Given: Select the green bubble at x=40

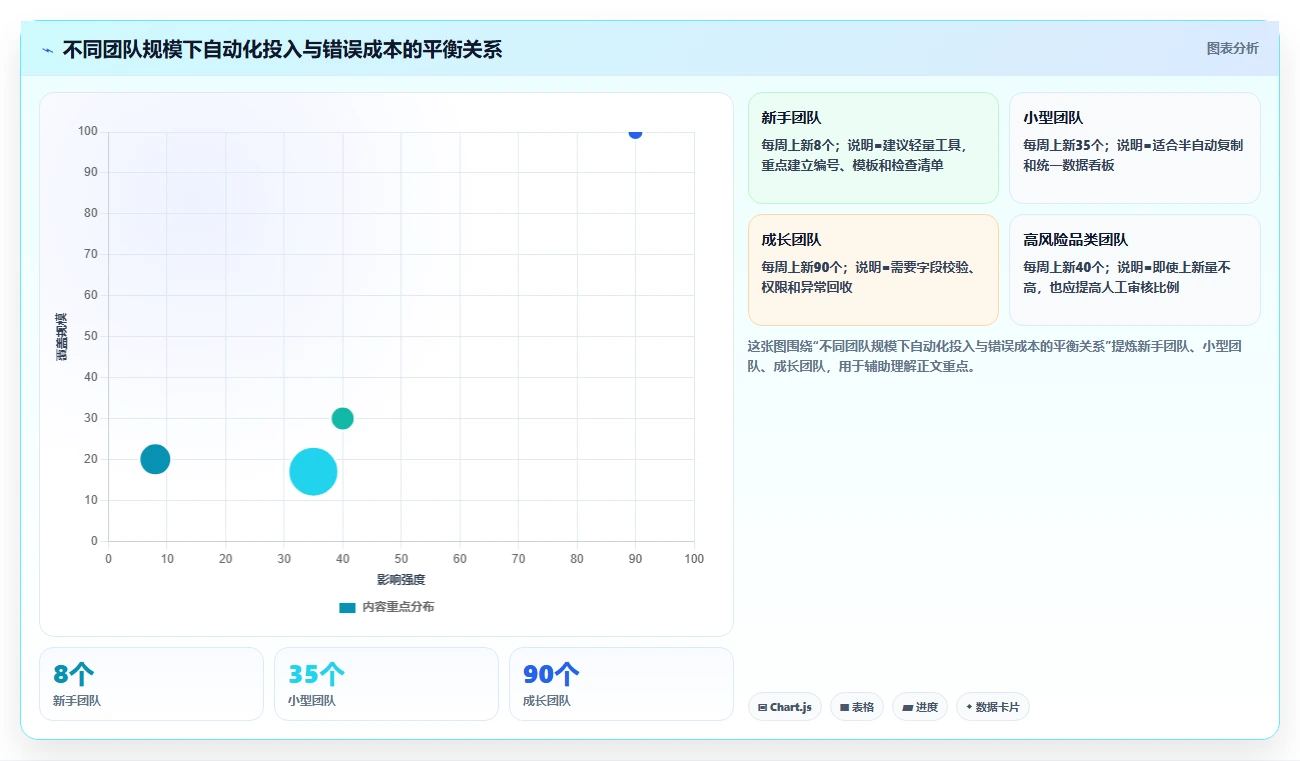Looking at the screenshot, I should coord(342,418).
